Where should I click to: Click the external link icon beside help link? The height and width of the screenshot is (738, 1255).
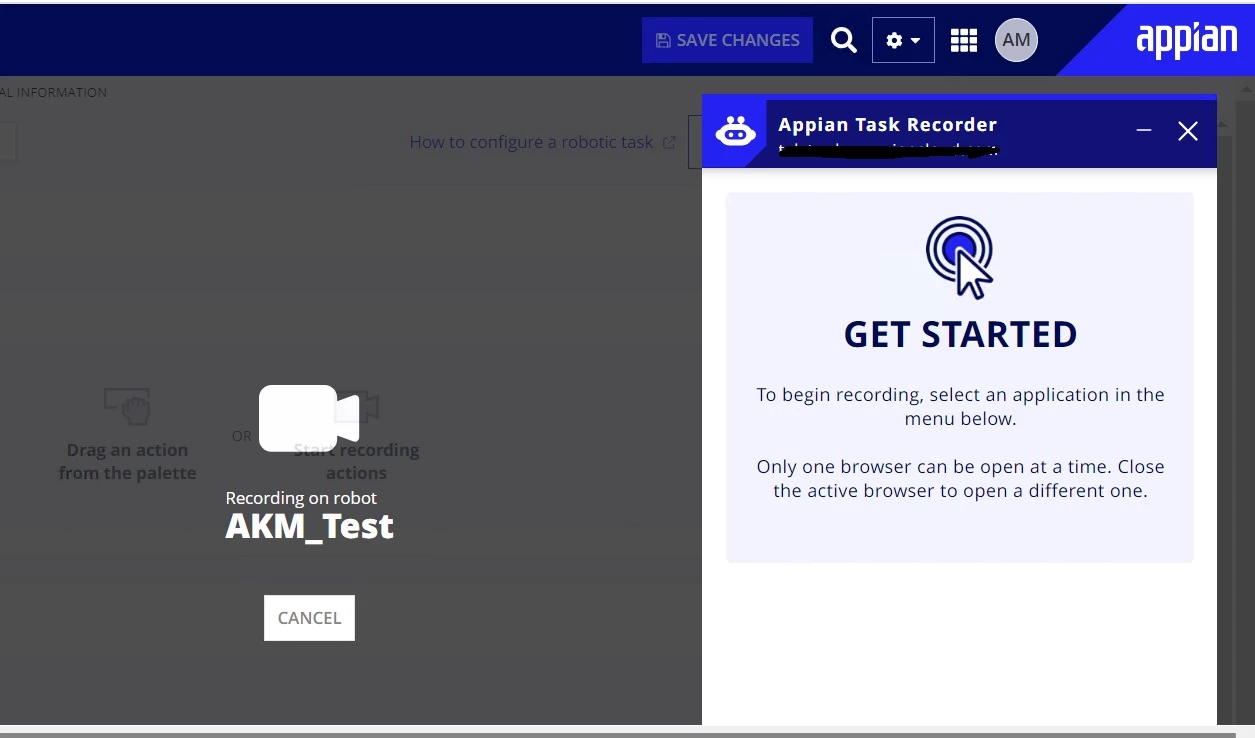[x=669, y=142]
